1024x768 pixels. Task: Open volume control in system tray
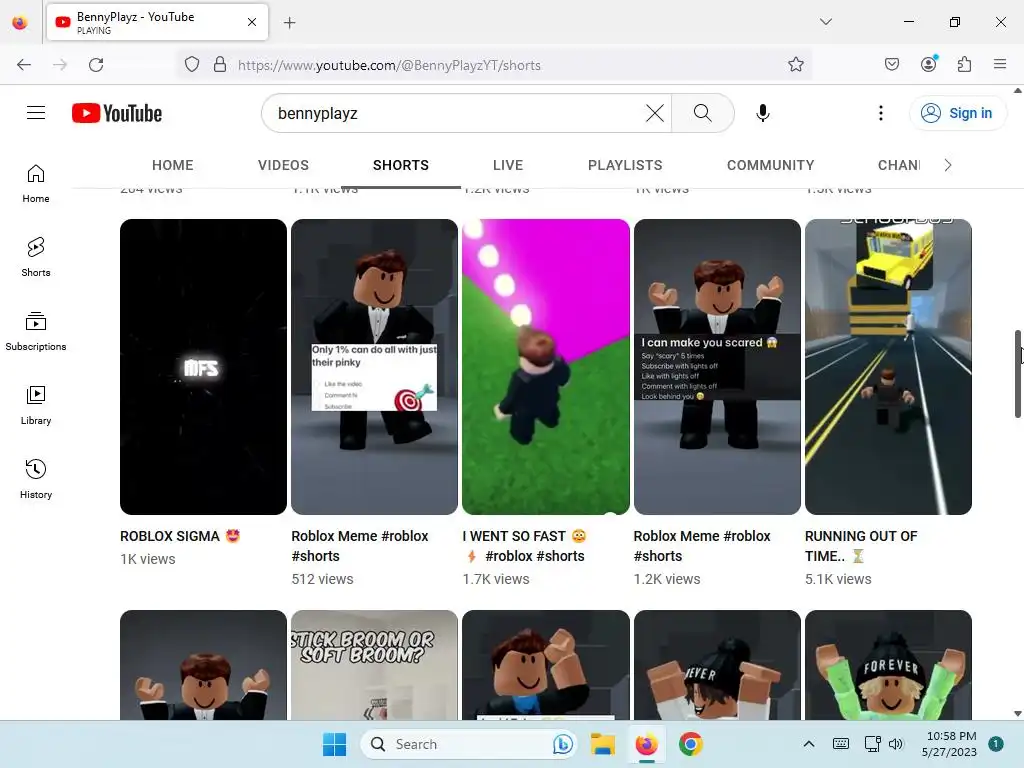[x=896, y=744]
